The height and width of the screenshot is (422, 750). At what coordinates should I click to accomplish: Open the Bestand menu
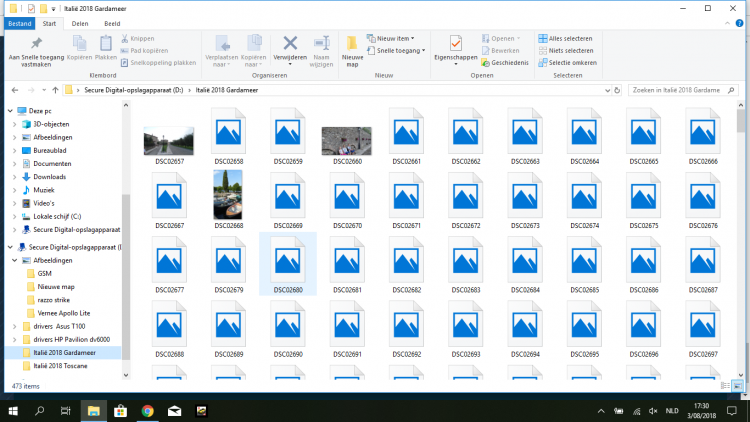[19, 21]
